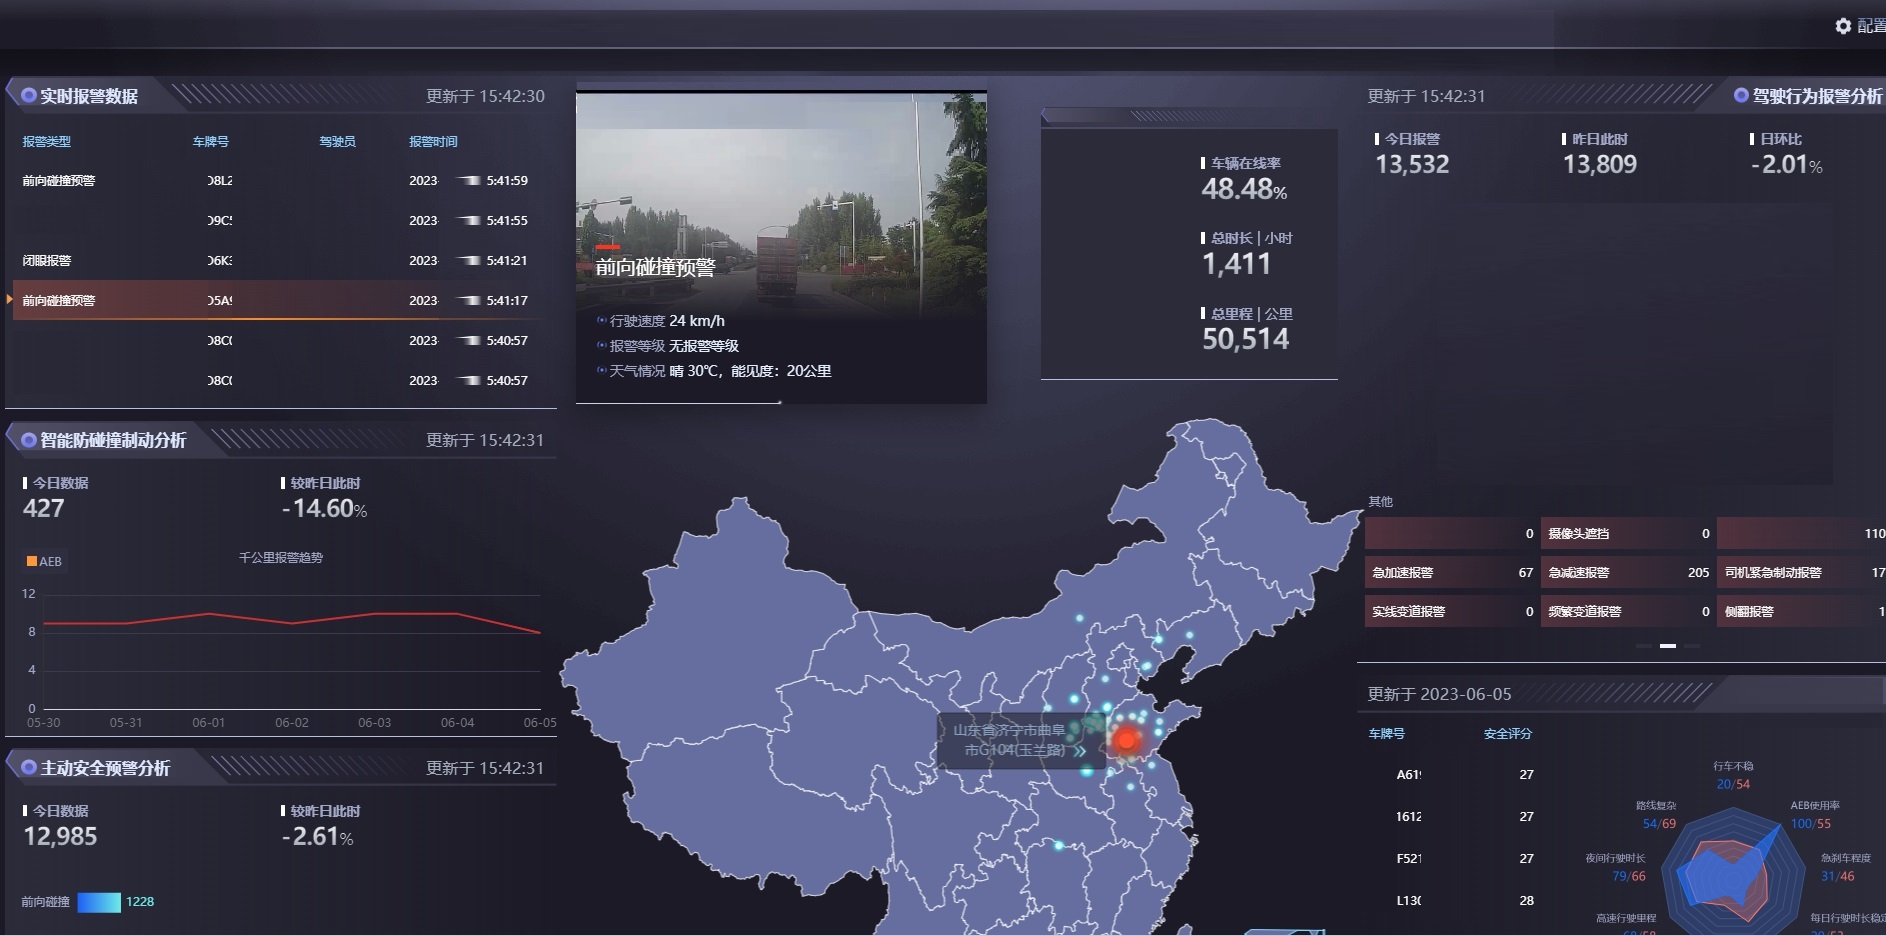The width and height of the screenshot is (1886, 936).
Task: Click the 前向碰撞 blue bar showing 1228
Action: 99,902
